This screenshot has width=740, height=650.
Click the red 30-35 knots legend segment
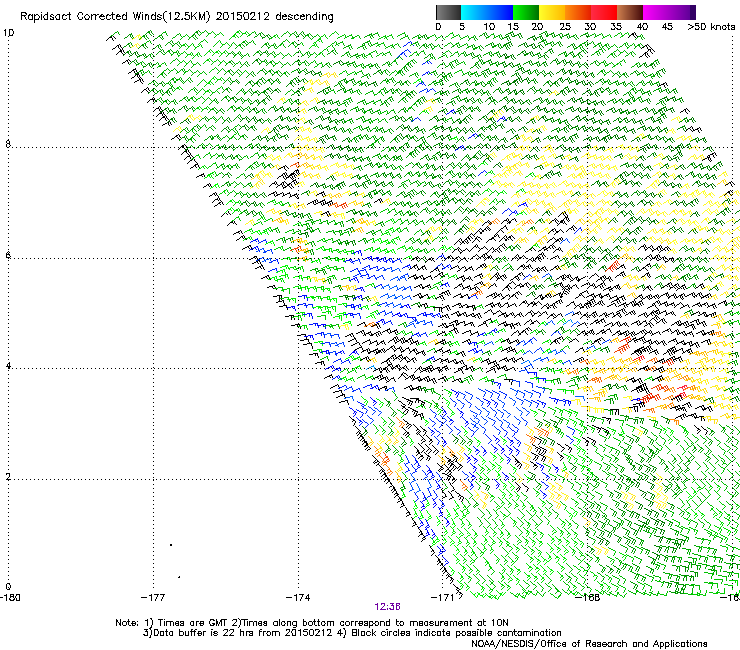click(x=604, y=12)
